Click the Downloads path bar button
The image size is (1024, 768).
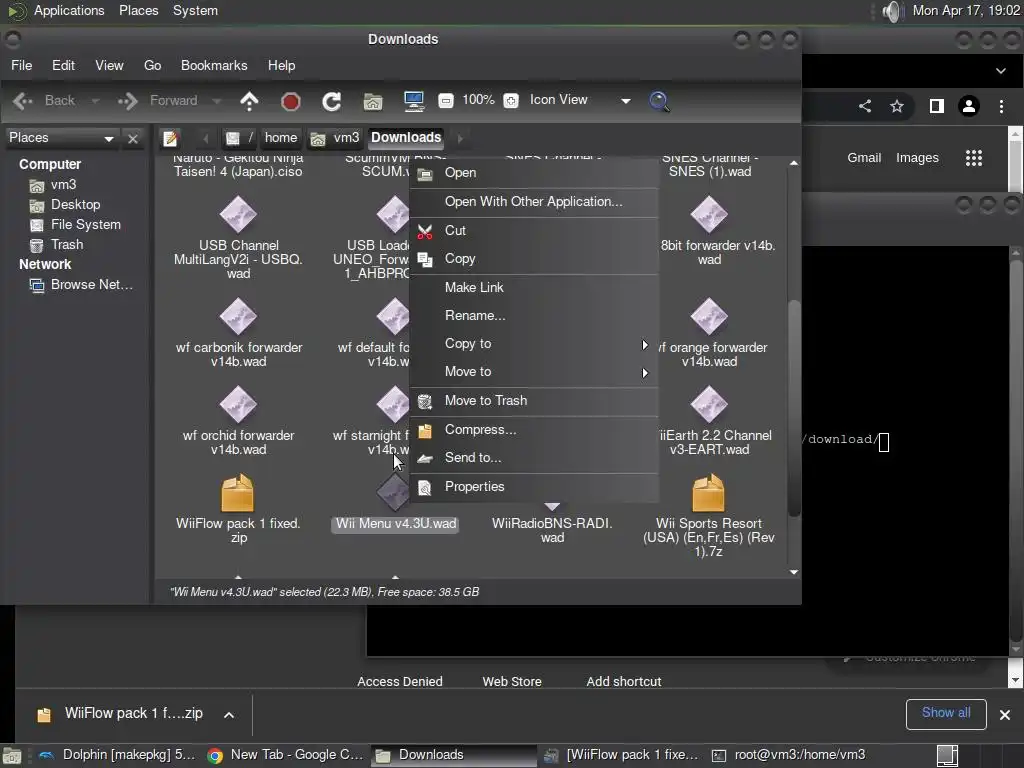[x=406, y=138]
